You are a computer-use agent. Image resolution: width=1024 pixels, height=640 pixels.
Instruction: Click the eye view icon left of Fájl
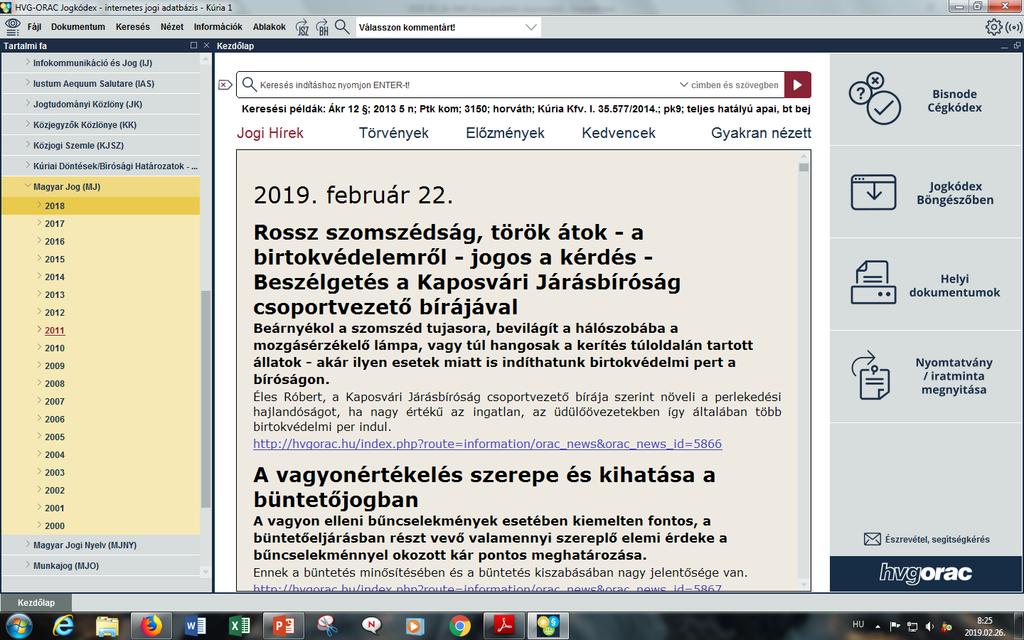12,27
